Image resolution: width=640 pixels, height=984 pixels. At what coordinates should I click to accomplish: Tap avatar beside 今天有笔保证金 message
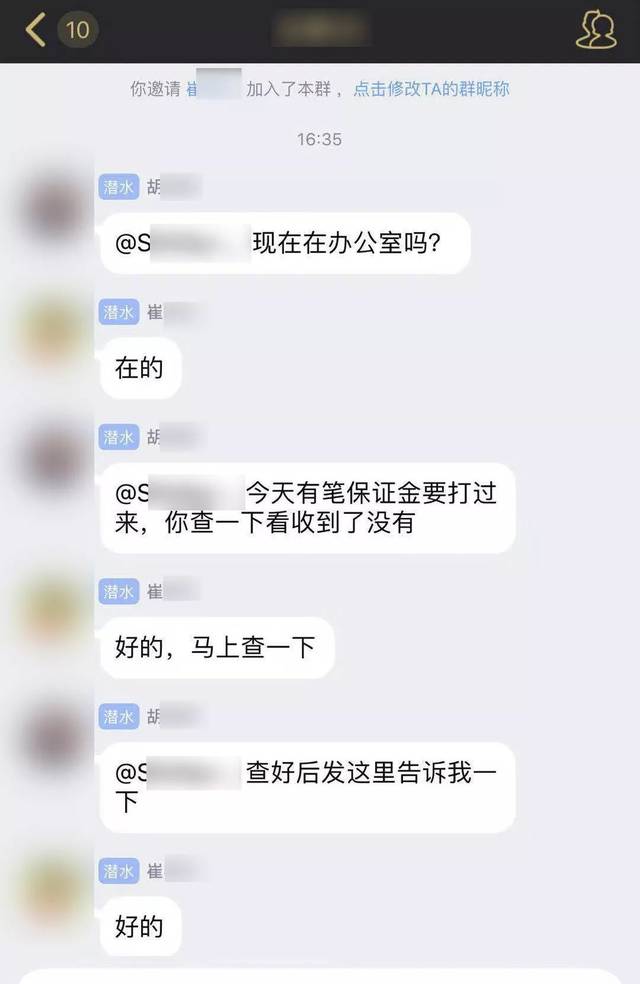pos(53,458)
